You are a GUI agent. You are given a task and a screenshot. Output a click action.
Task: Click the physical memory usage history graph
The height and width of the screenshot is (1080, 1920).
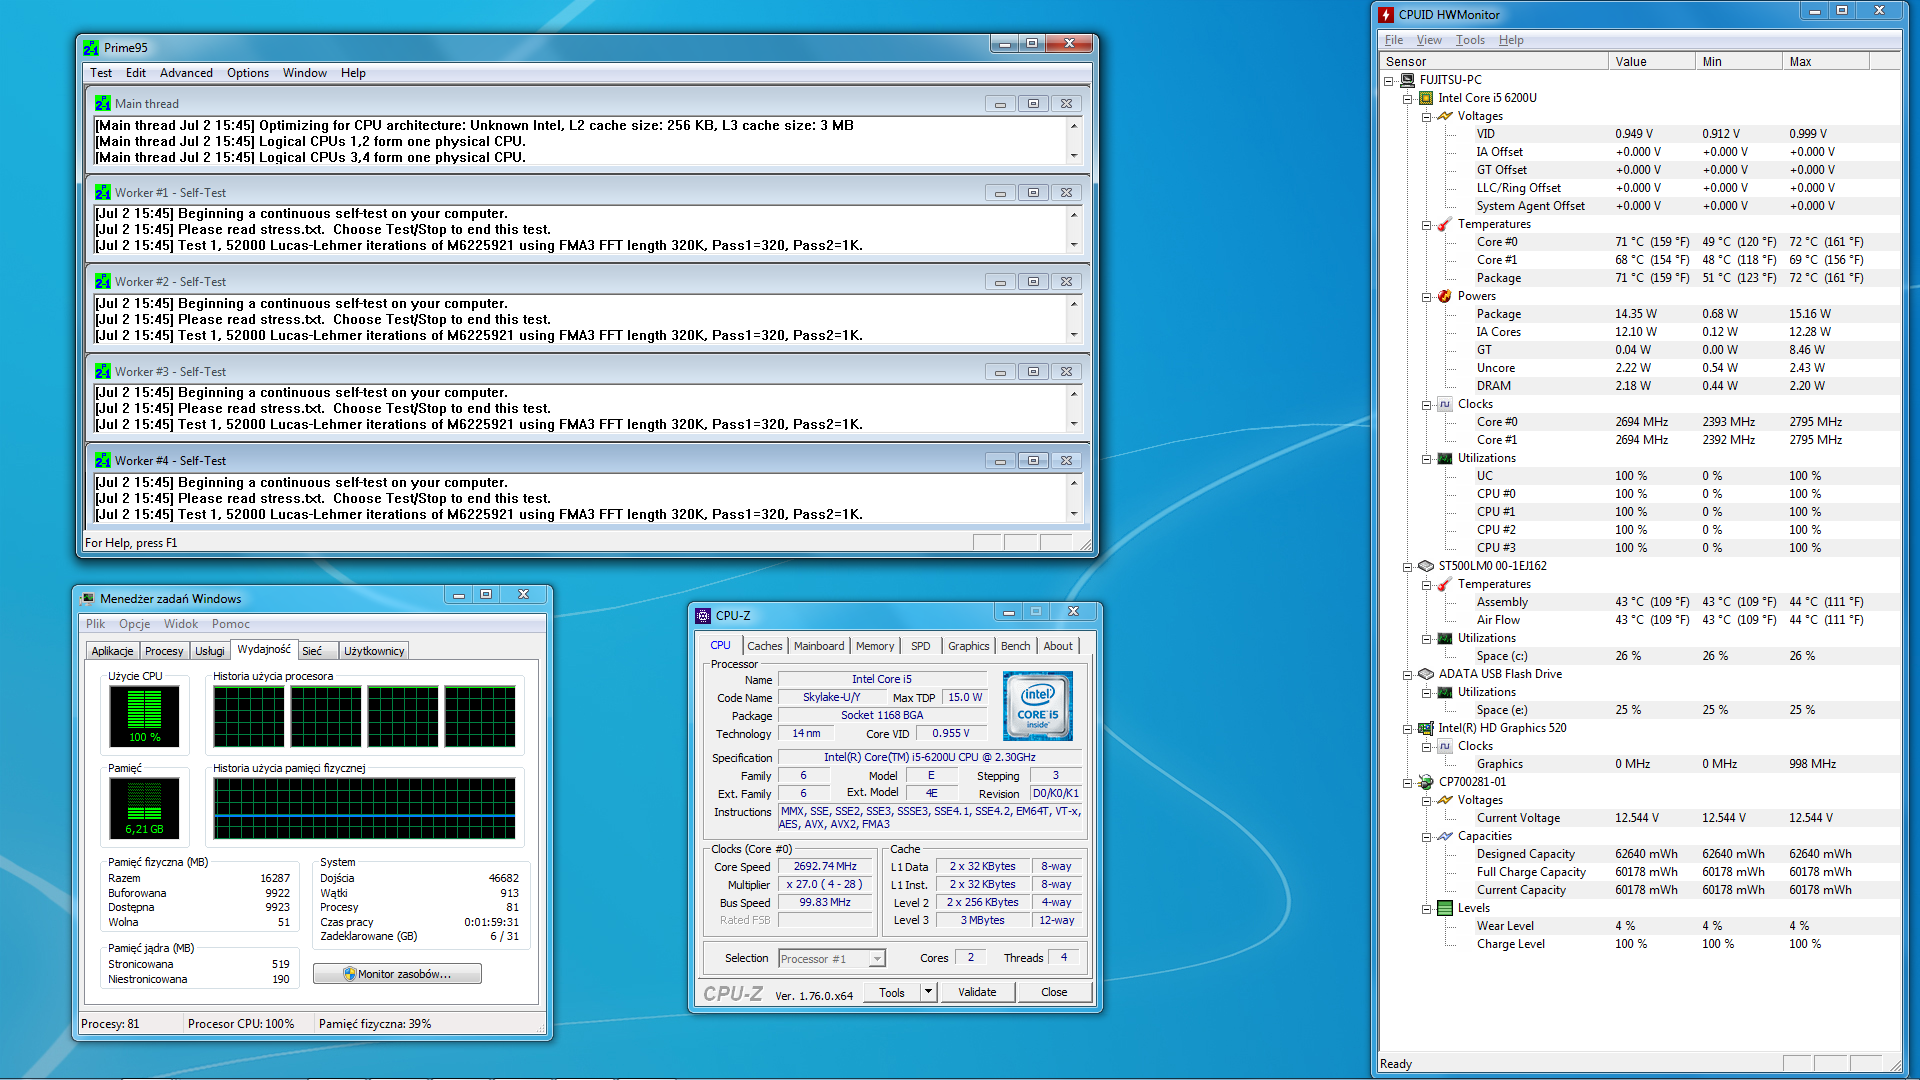365,808
